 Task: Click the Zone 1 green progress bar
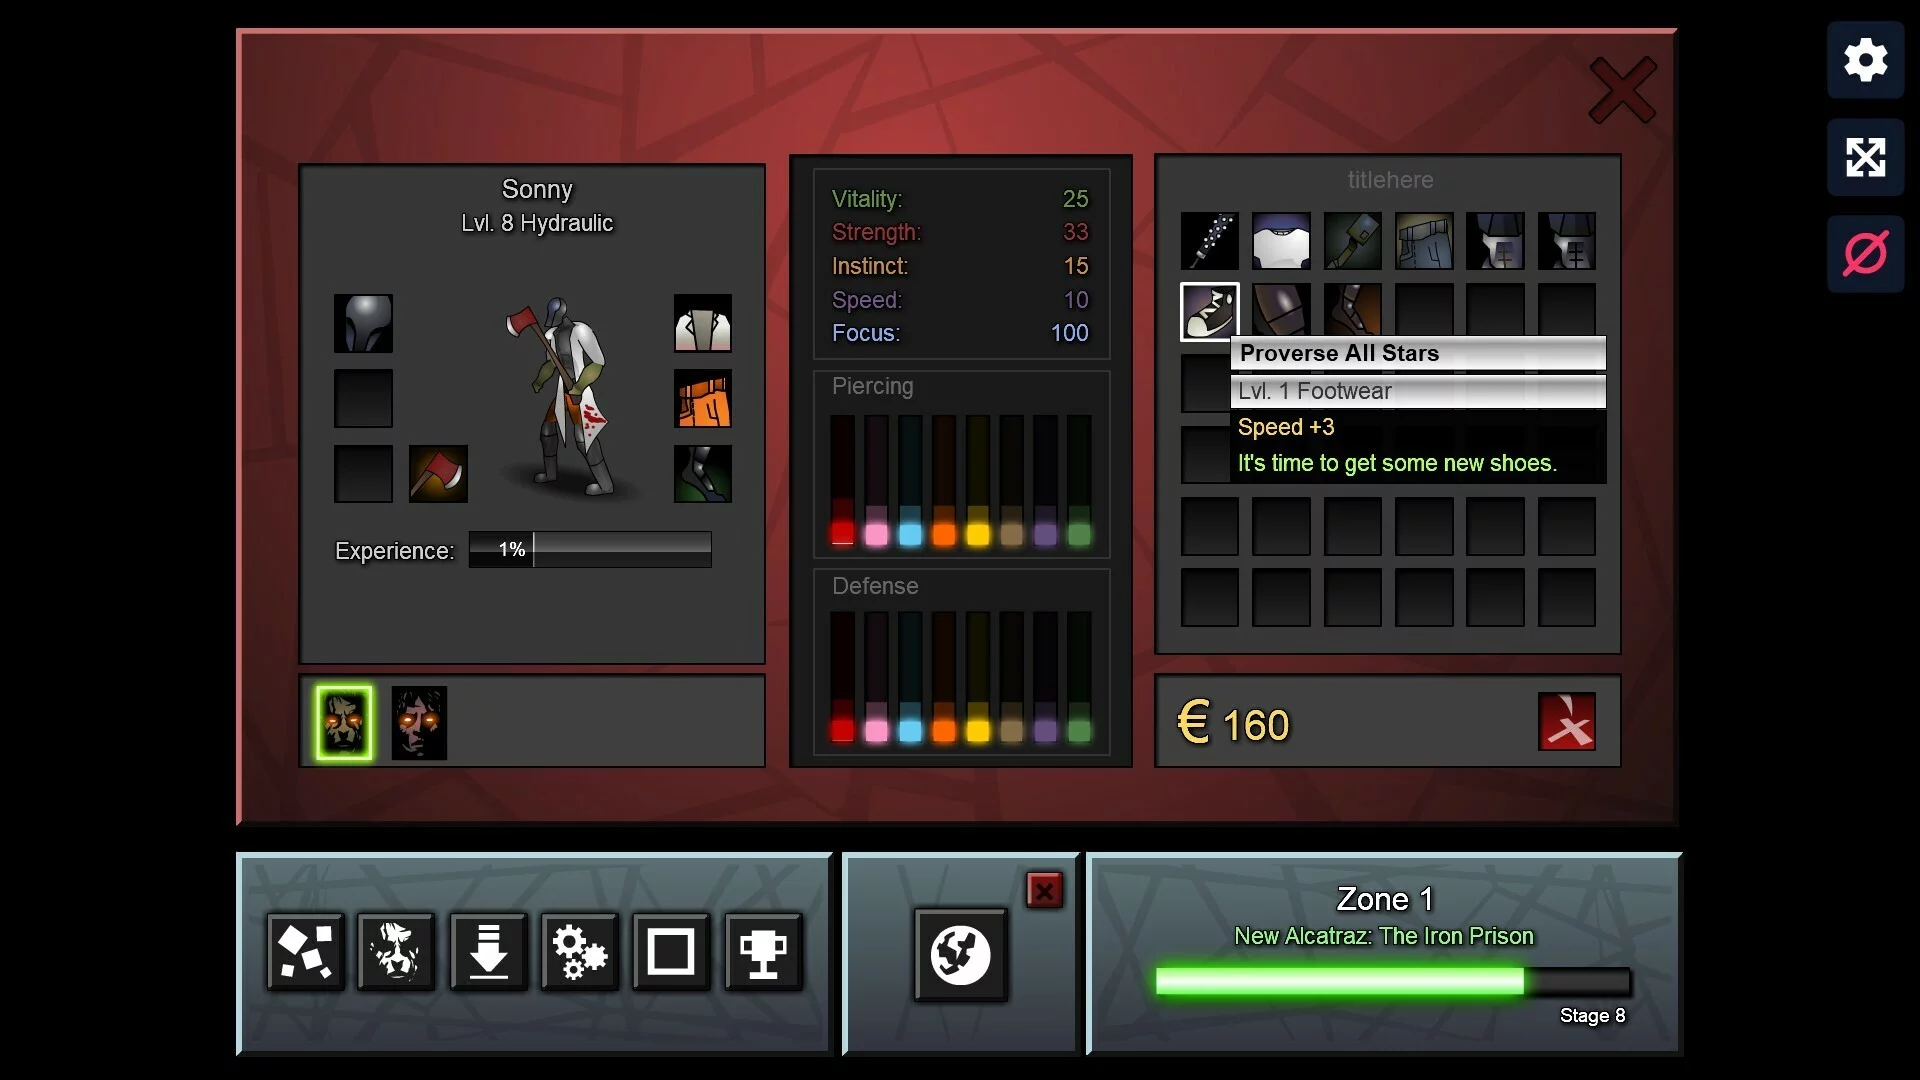tap(1393, 981)
